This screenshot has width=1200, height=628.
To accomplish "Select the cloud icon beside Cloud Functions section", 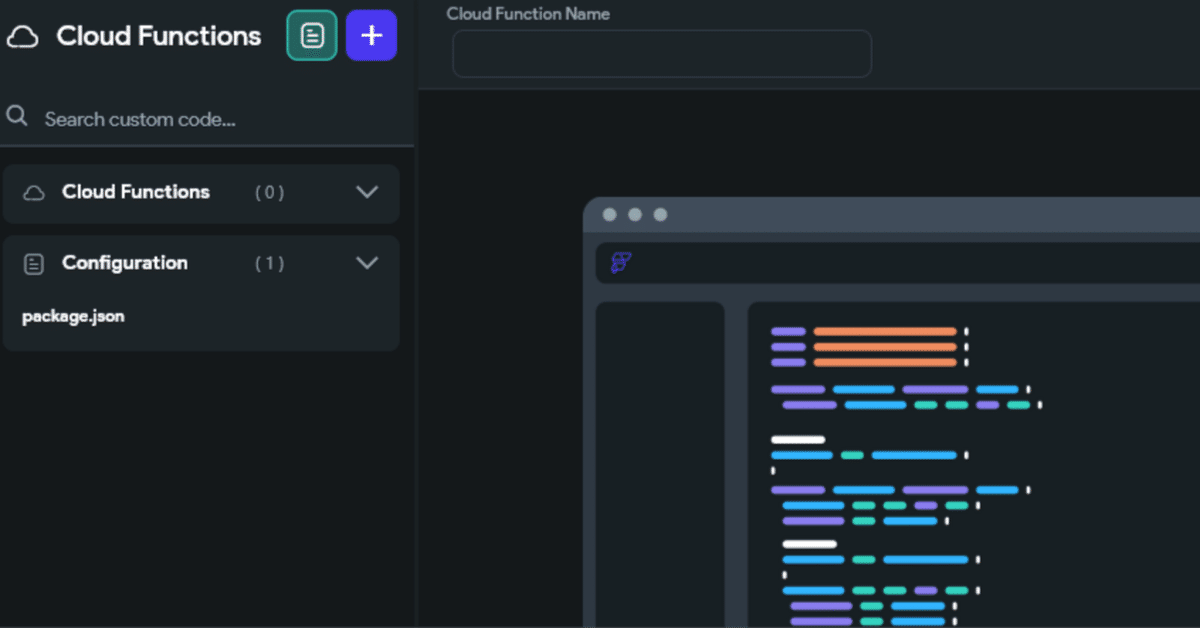I will [34, 193].
